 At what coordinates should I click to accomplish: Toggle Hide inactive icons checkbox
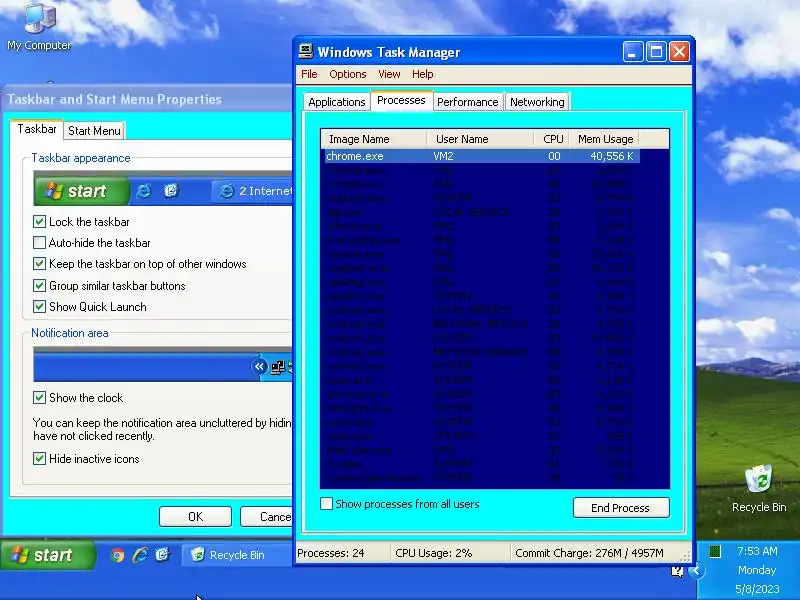click(39, 459)
